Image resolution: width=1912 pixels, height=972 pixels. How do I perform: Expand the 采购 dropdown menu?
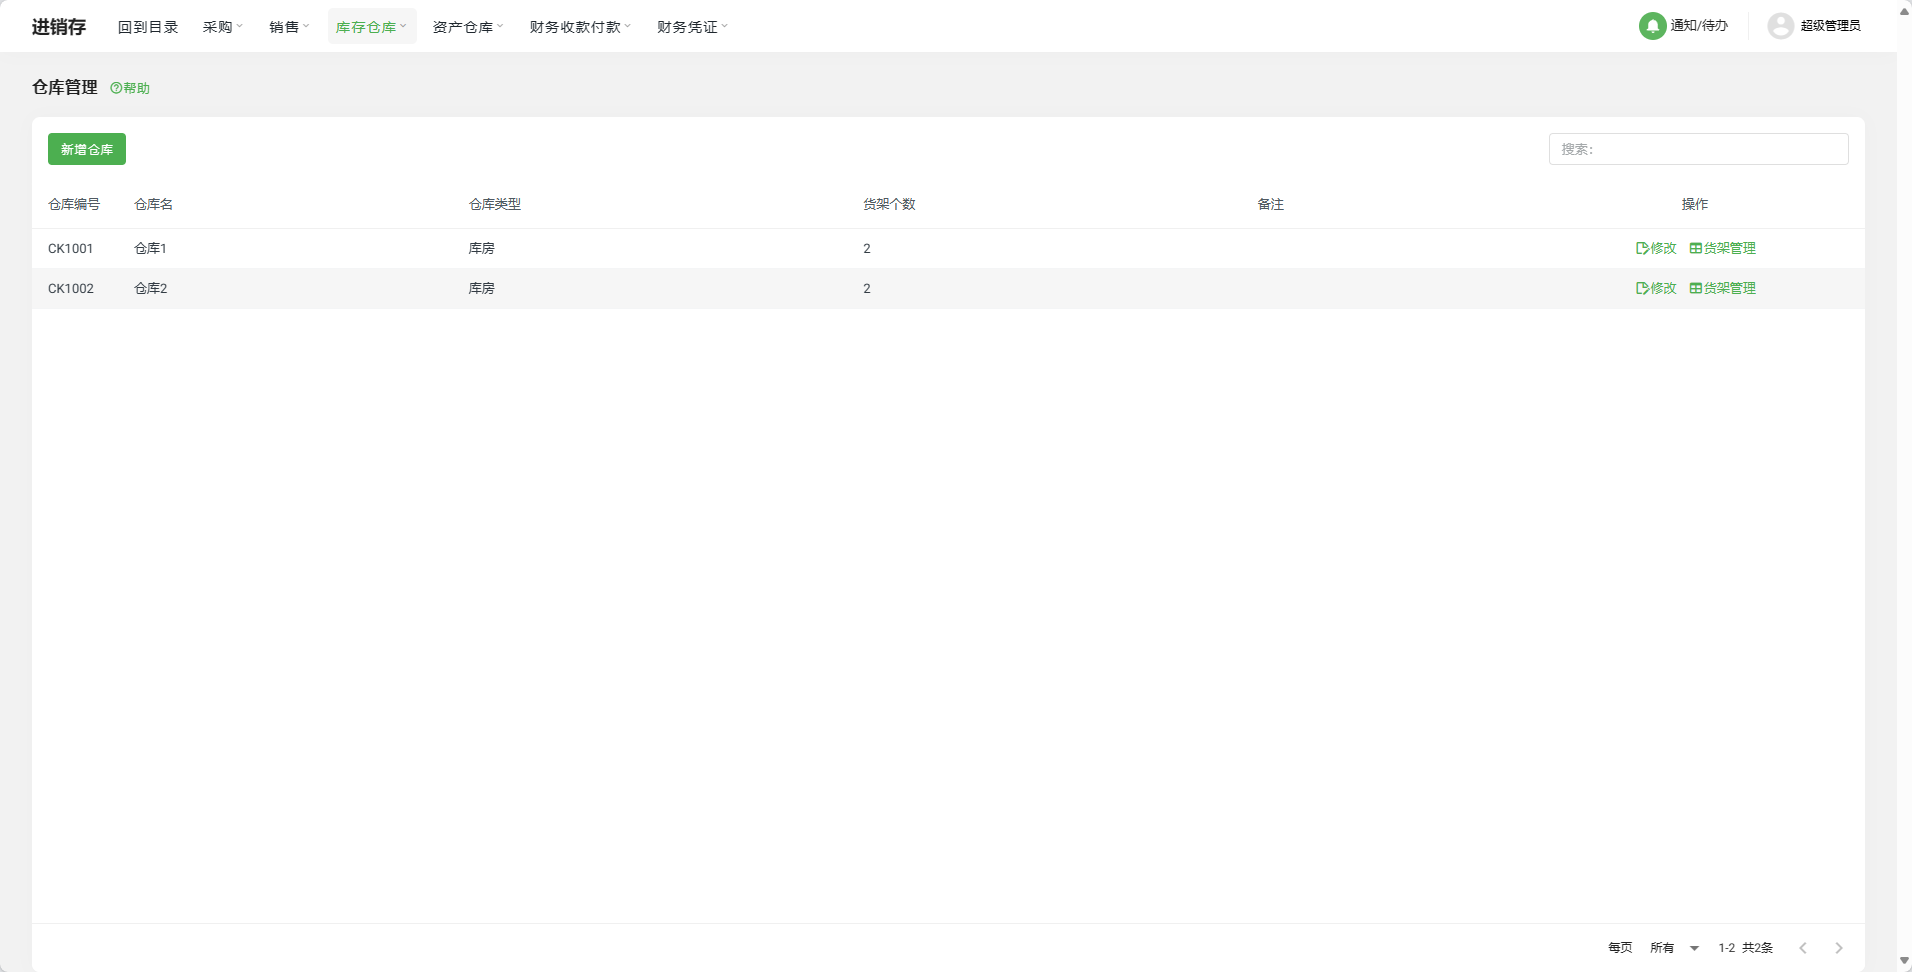pyautogui.click(x=222, y=27)
